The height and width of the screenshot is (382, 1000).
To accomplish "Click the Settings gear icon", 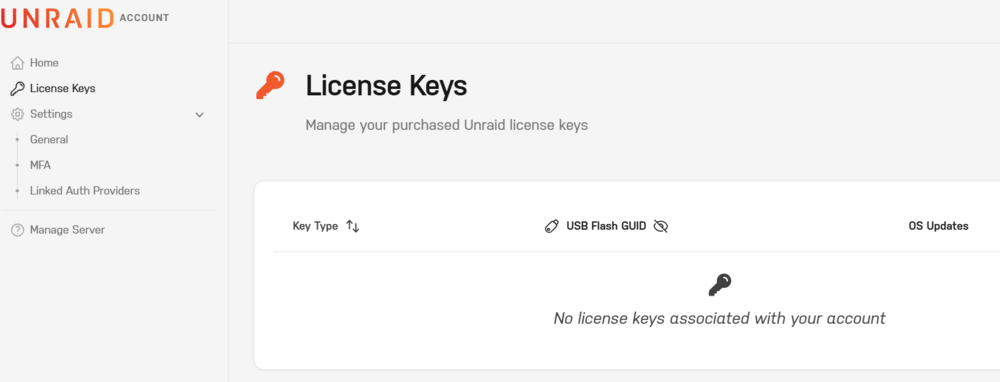I will tap(17, 114).
